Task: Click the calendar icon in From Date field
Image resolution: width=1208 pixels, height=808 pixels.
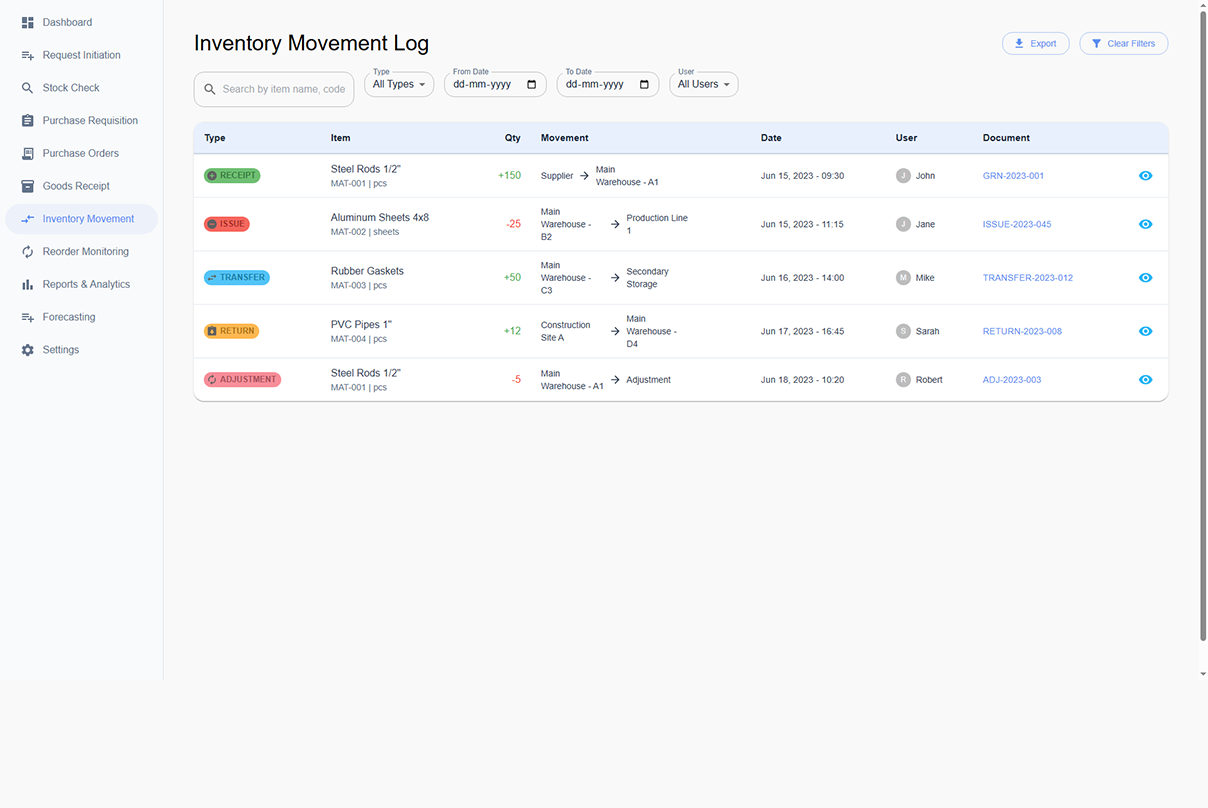Action: tap(532, 84)
